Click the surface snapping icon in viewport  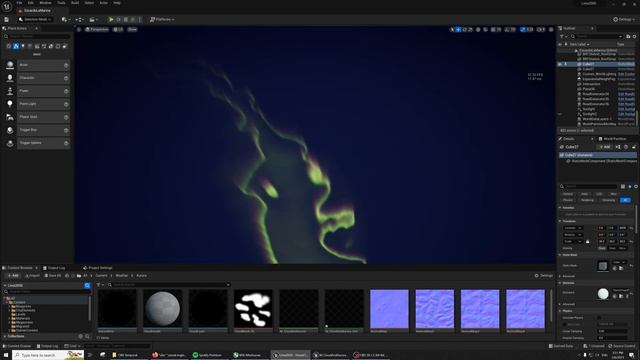click(485, 29)
